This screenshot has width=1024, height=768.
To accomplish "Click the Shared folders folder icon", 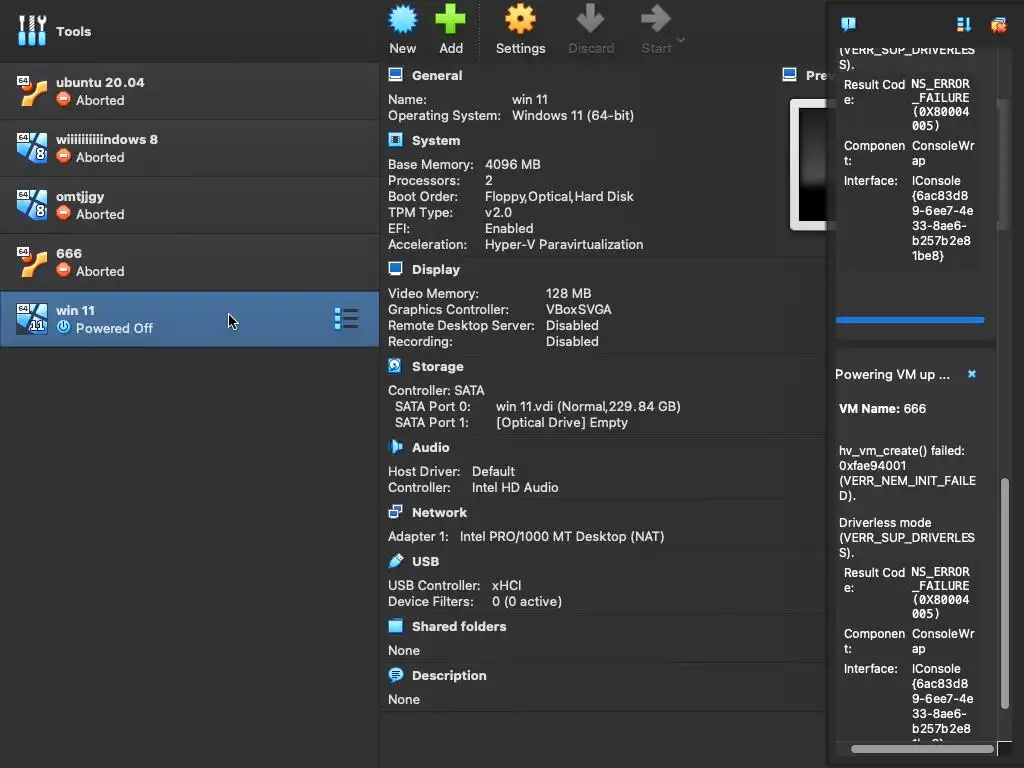I will 395,626.
